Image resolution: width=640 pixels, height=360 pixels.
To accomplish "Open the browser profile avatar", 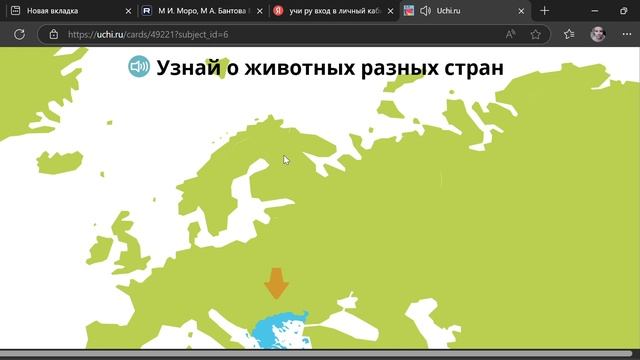I will coord(598,34).
